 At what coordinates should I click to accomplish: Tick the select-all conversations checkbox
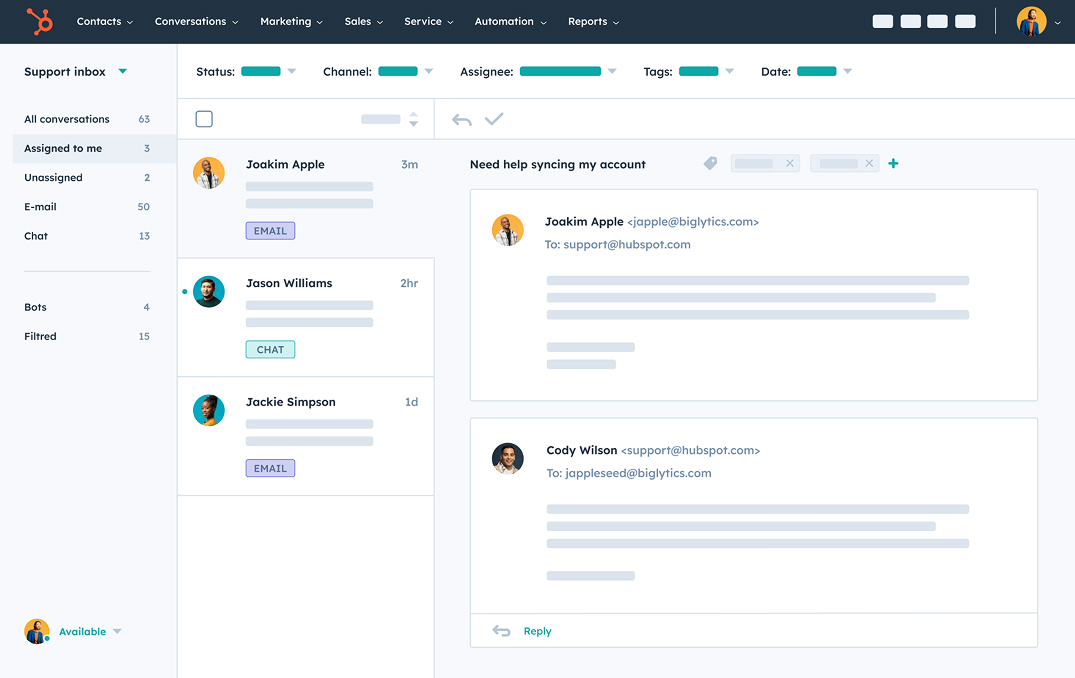pos(204,119)
